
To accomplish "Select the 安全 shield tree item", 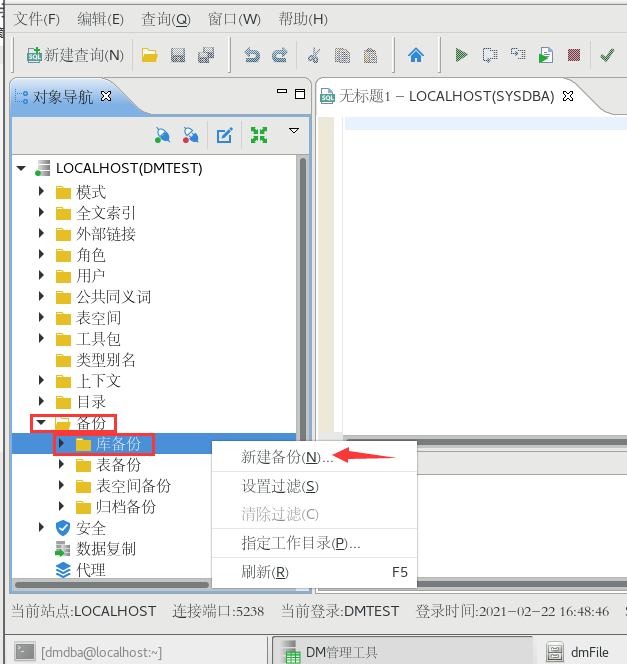I will [x=91, y=528].
